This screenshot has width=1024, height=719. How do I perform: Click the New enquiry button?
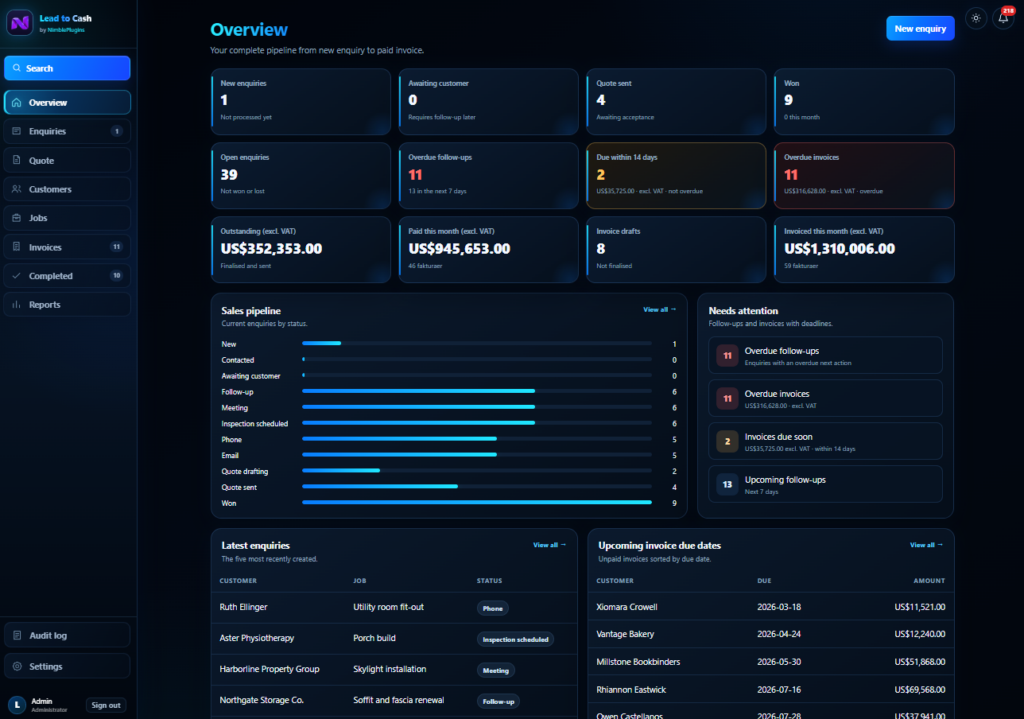[x=920, y=28]
